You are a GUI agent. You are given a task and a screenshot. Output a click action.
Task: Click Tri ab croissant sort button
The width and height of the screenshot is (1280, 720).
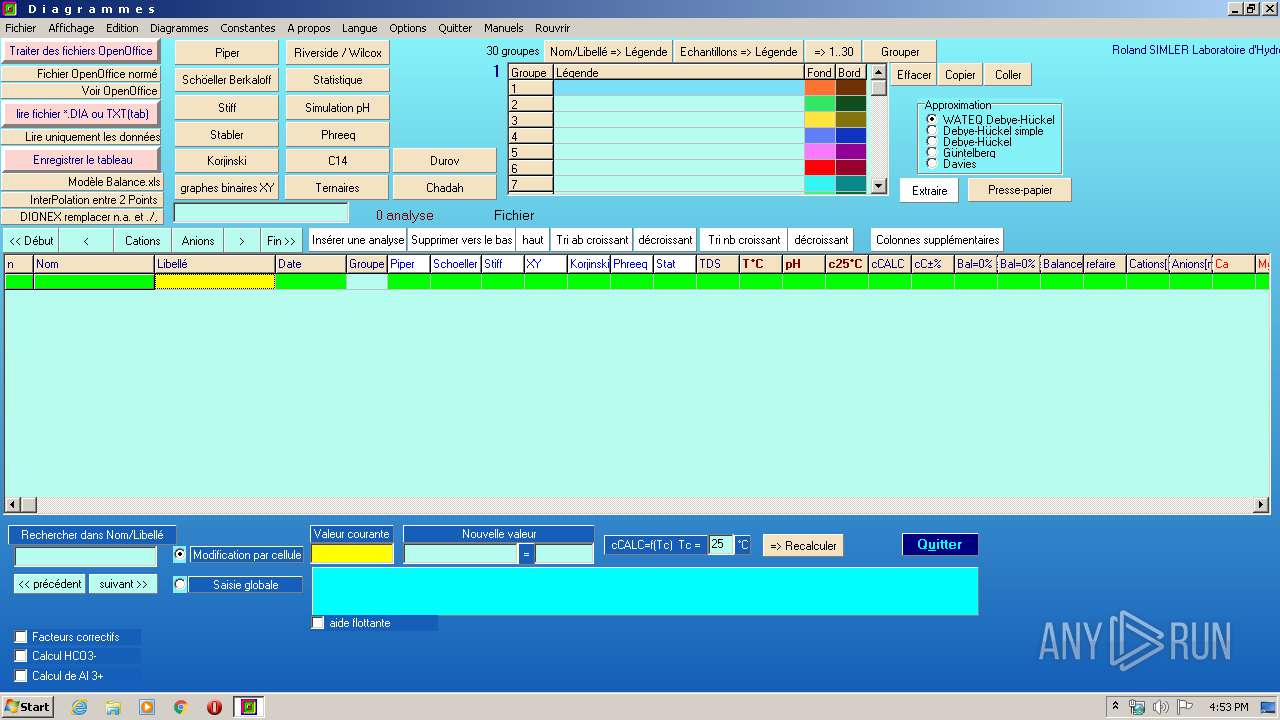[592, 240]
